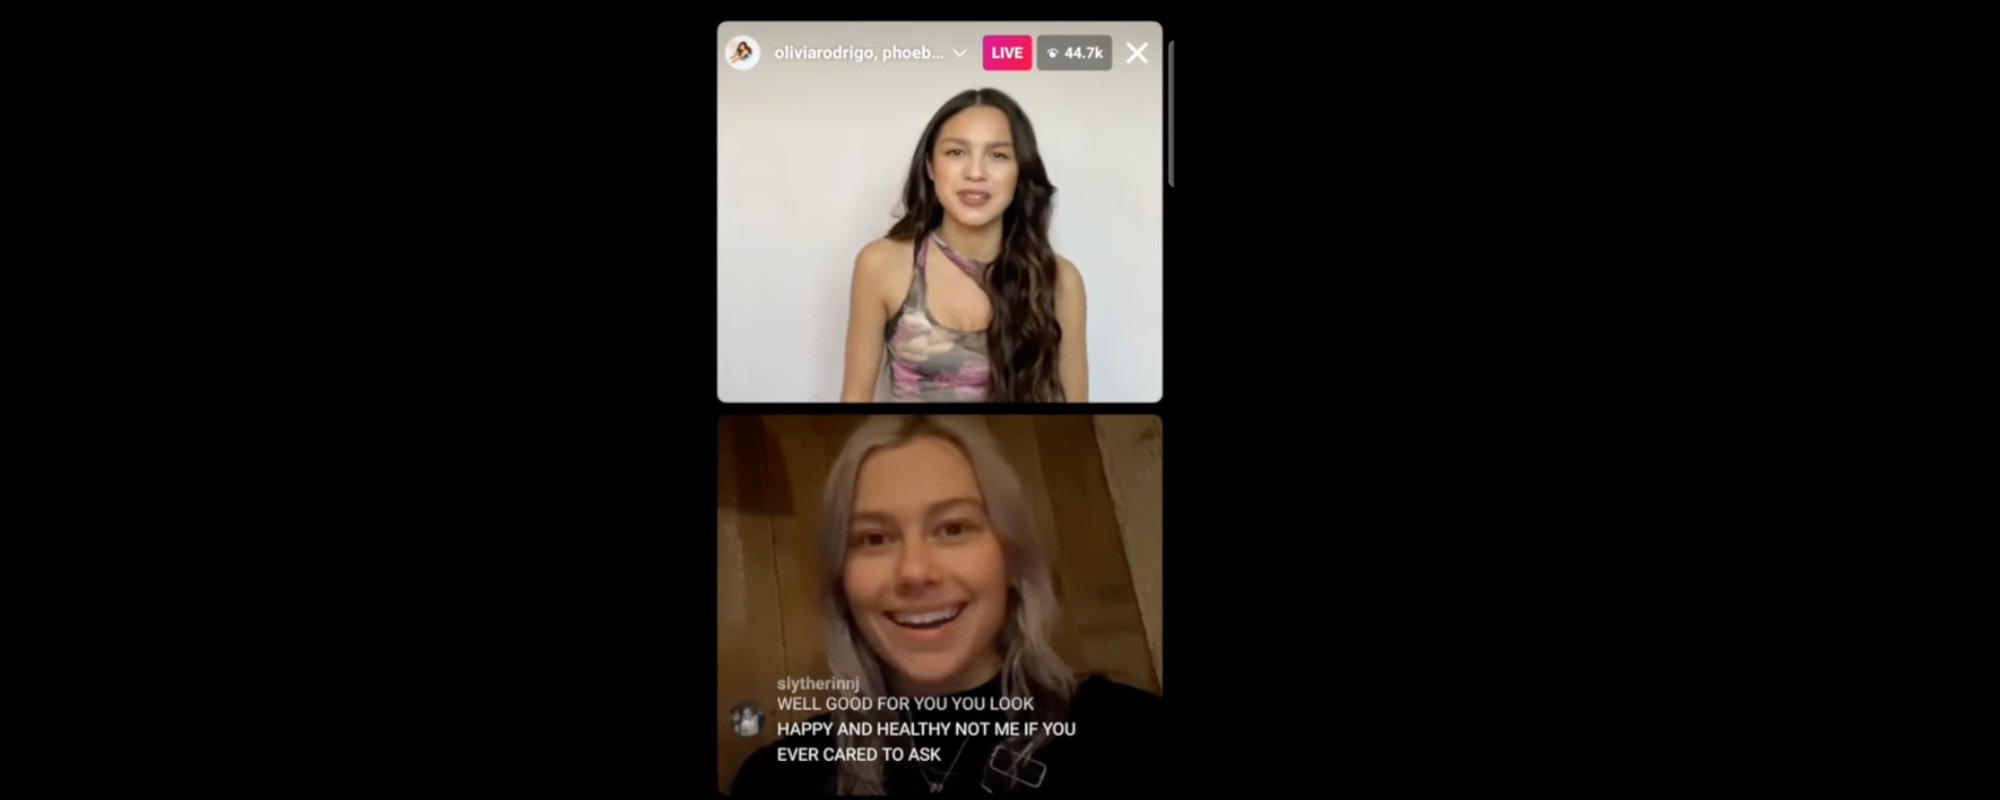Open the host's profile picture avatar
The height and width of the screenshot is (800, 2000).
coord(742,53)
